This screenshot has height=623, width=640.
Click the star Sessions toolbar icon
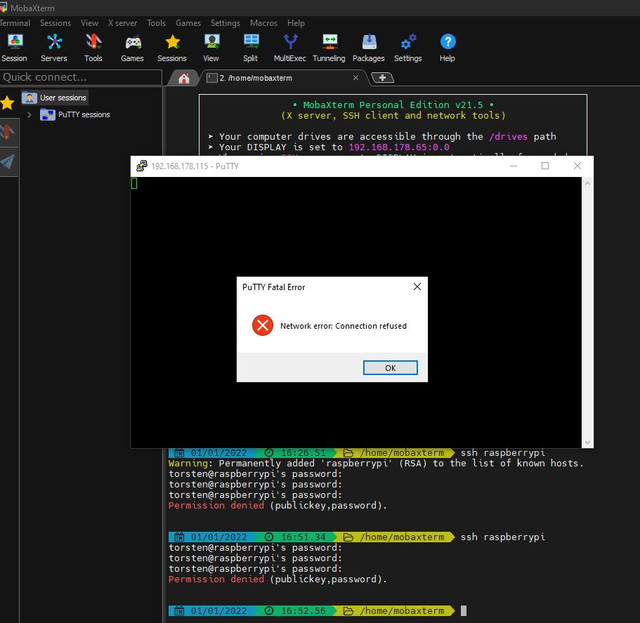point(172,48)
